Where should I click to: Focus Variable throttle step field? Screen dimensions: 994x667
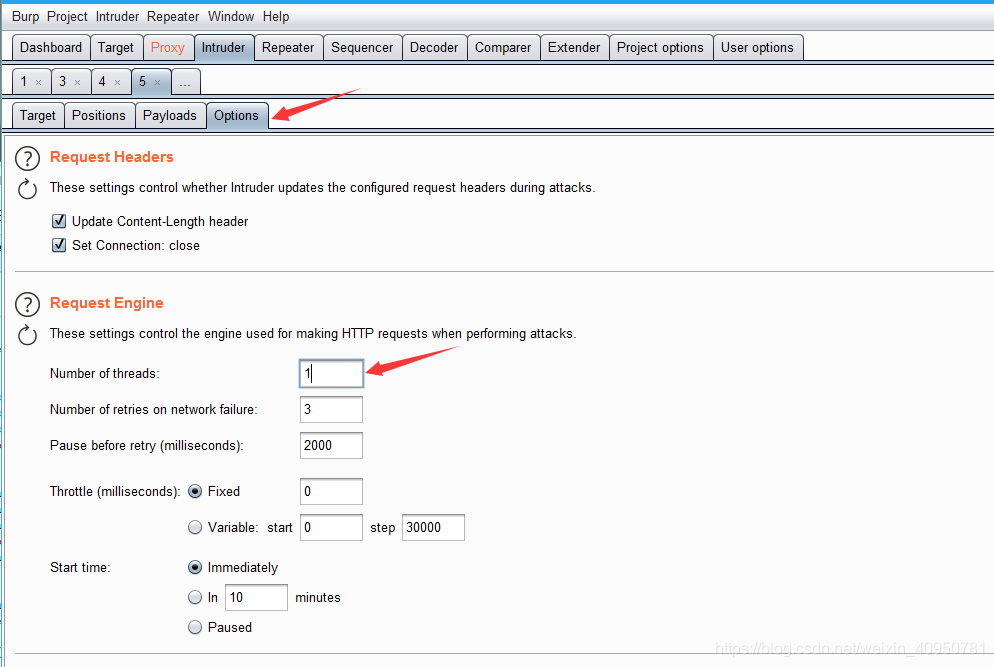(434, 528)
